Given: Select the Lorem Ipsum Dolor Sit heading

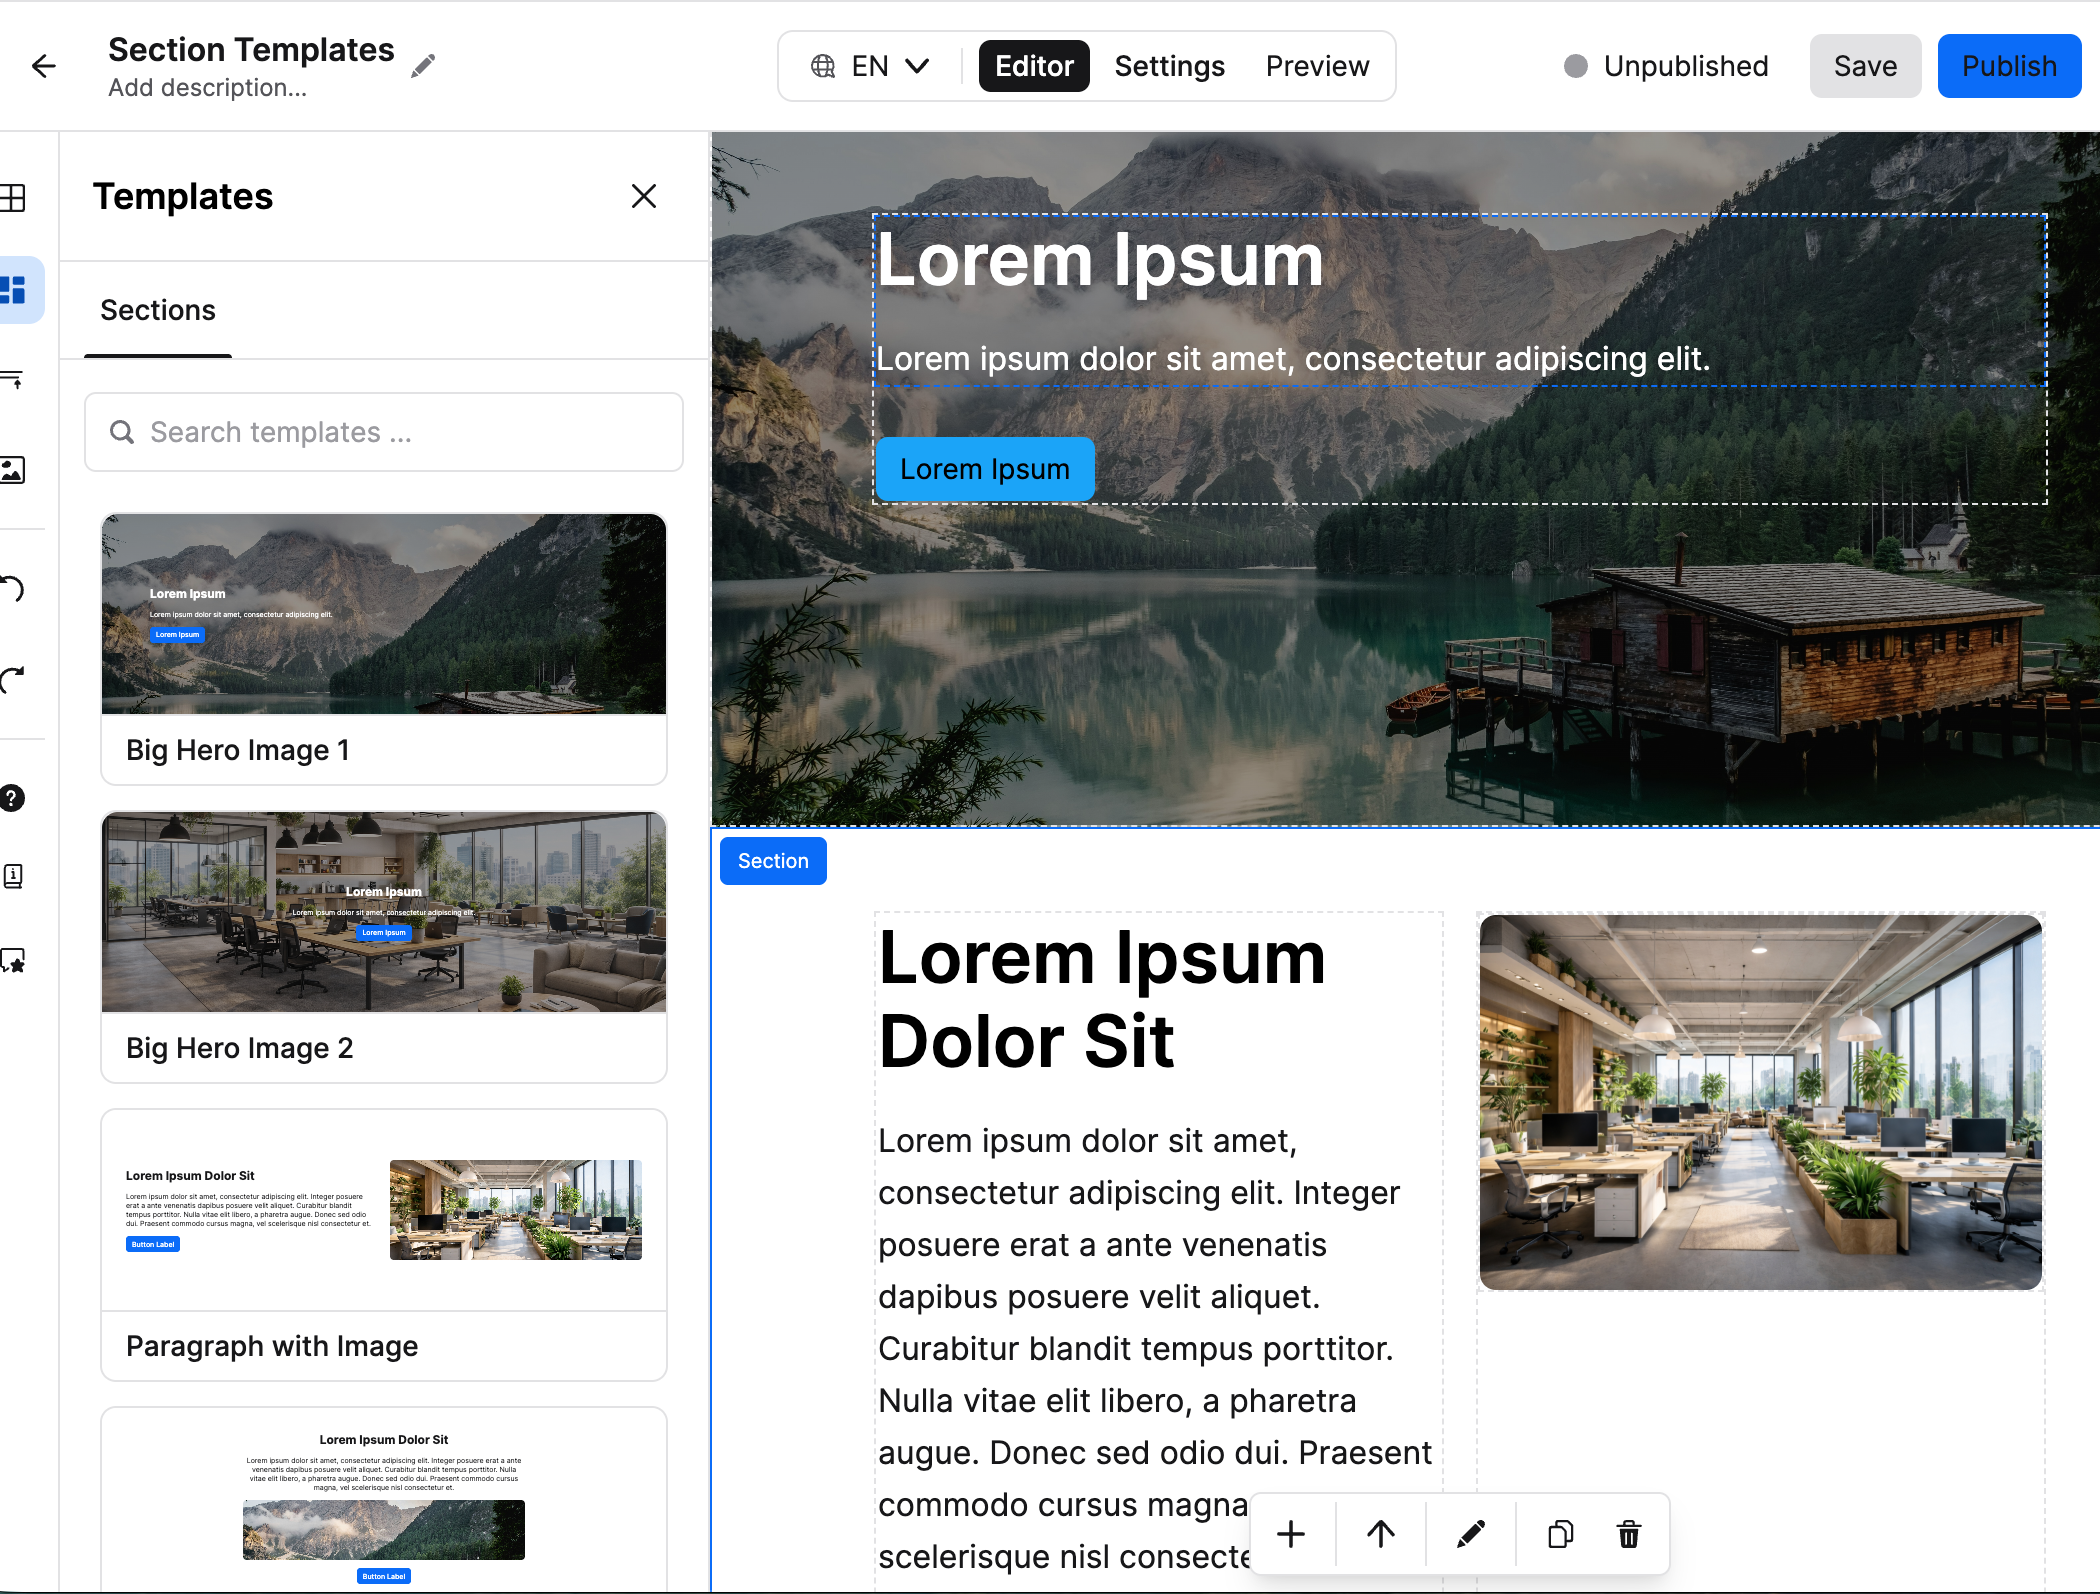Looking at the screenshot, I should point(1102,999).
